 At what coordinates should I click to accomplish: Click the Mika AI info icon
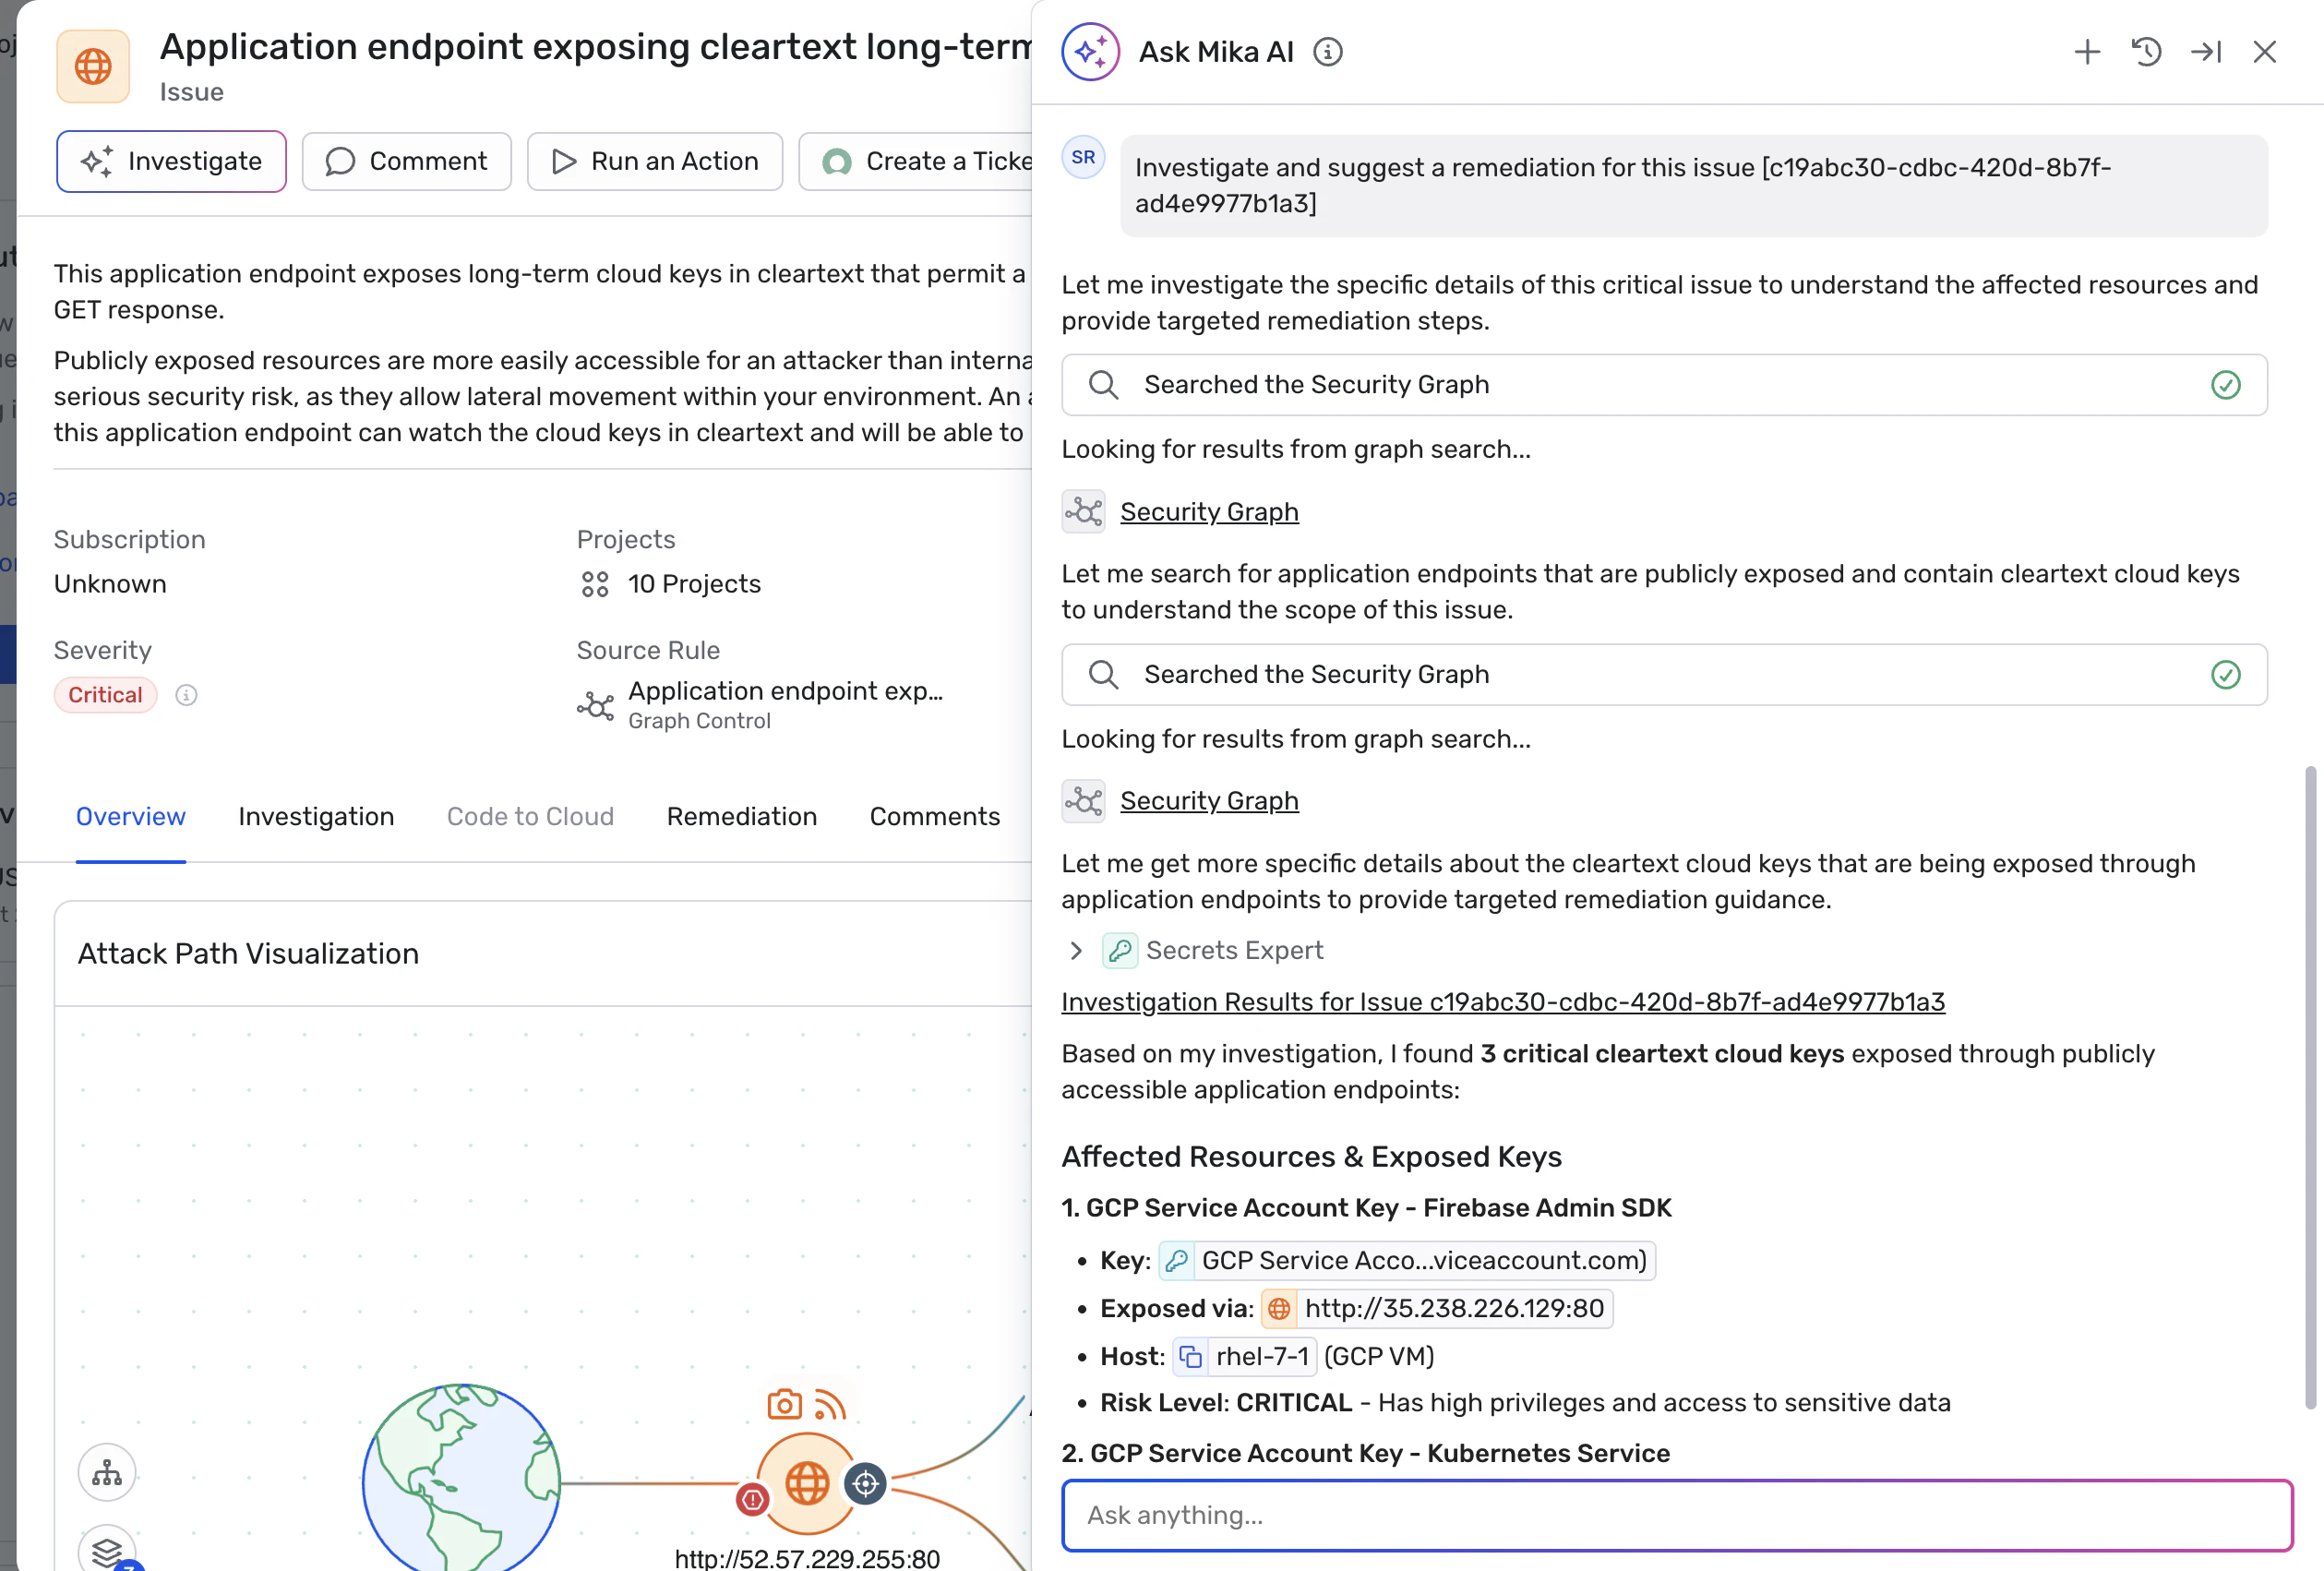click(1327, 52)
